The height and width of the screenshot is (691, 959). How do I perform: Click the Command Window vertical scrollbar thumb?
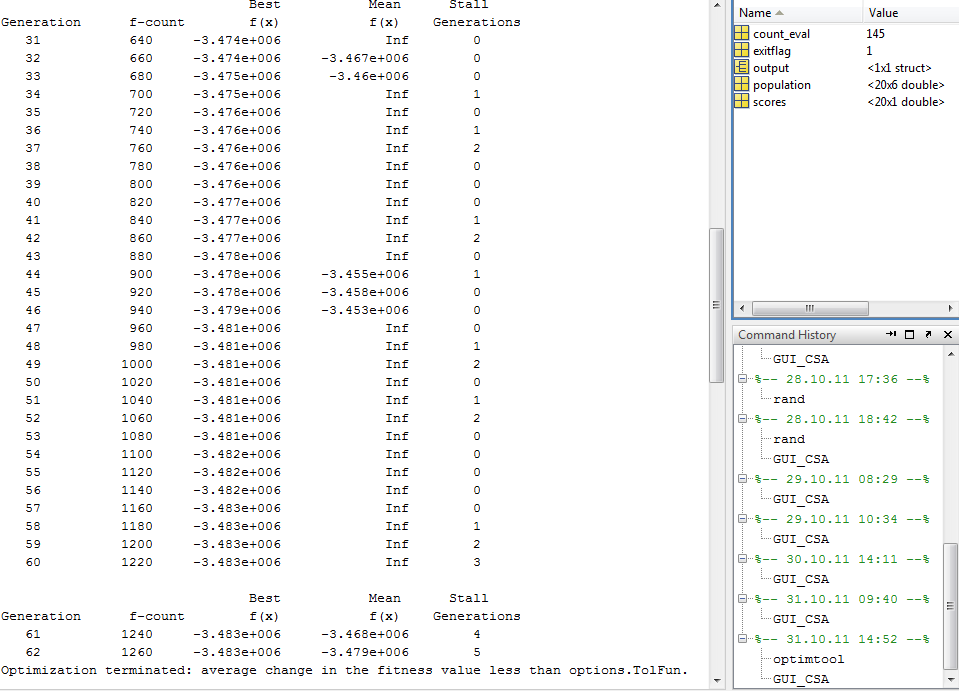pyautogui.click(x=716, y=305)
